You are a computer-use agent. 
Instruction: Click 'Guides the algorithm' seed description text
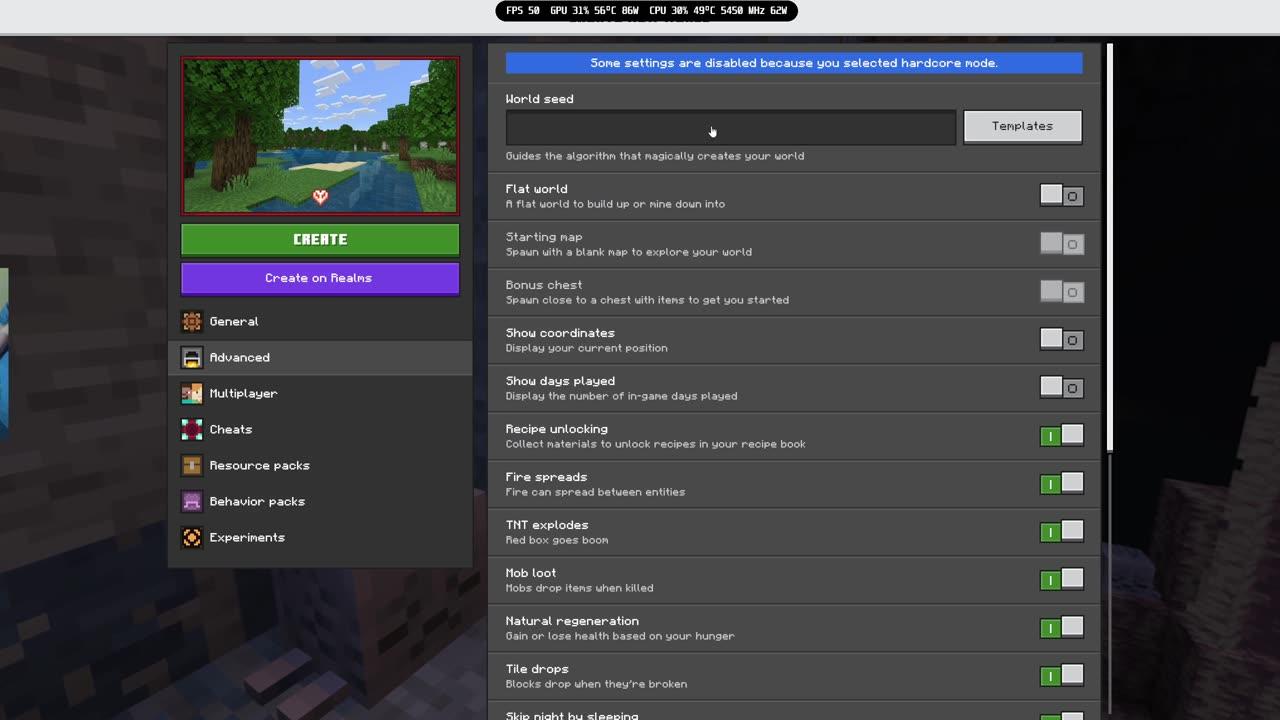(655, 156)
